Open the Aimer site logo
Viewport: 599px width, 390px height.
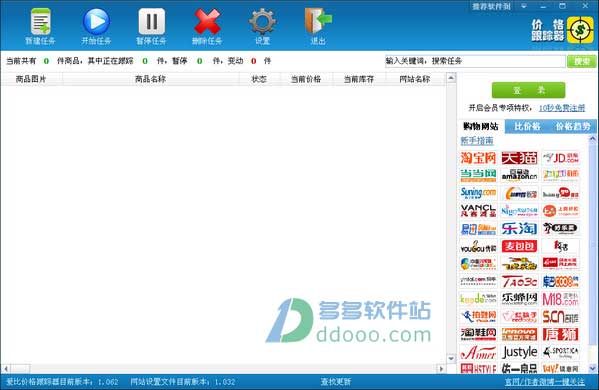click(x=478, y=352)
